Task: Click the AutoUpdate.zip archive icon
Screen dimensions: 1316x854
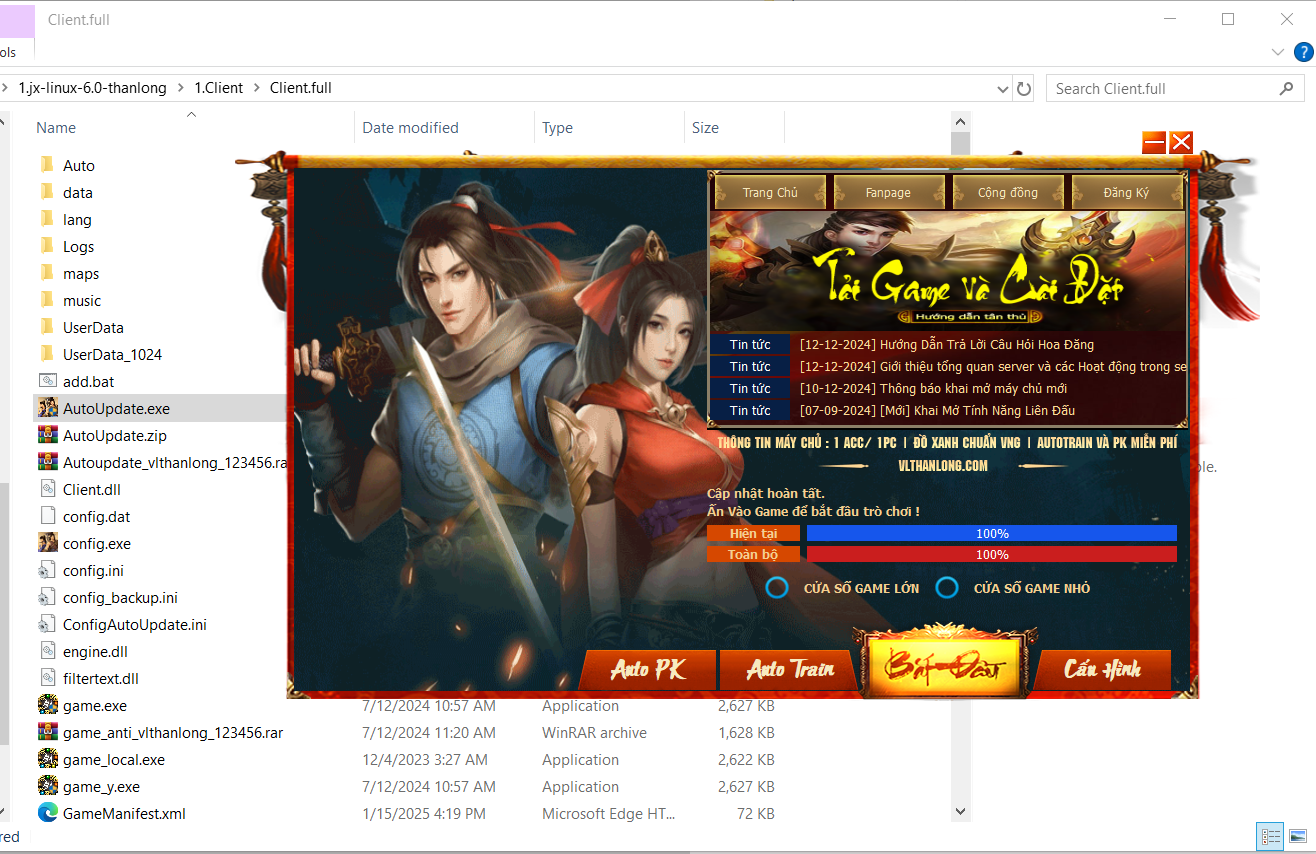Action: (47, 435)
